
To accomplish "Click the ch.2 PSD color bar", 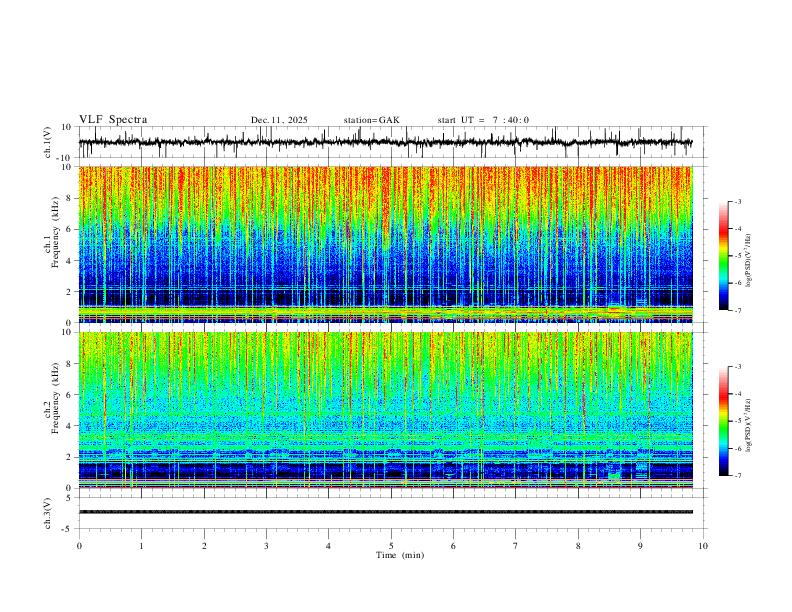I will click(x=723, y=421).
